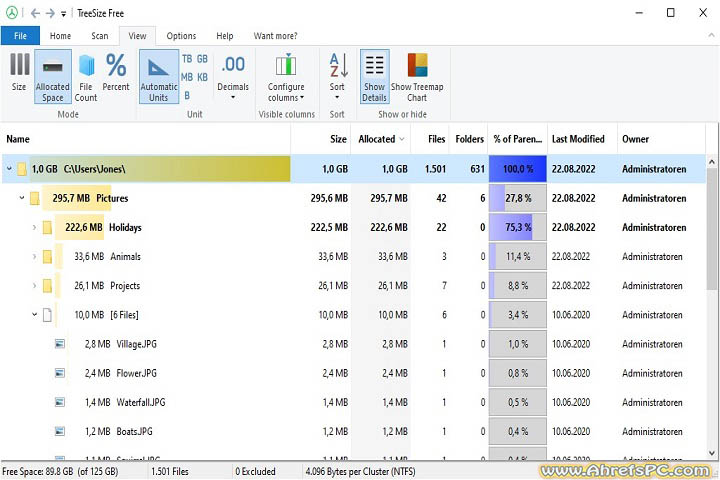
Task: Switch to the Home tab
Action: pos(61,36)
